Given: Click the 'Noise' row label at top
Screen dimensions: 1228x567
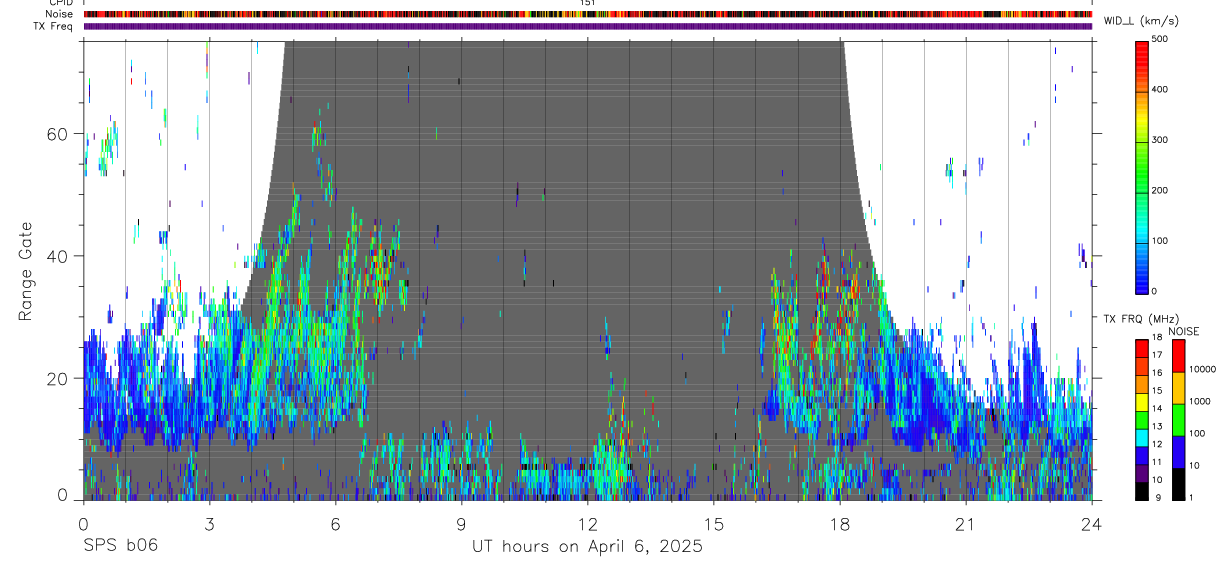Looking at the screenshot, I should tap(61, 14).
